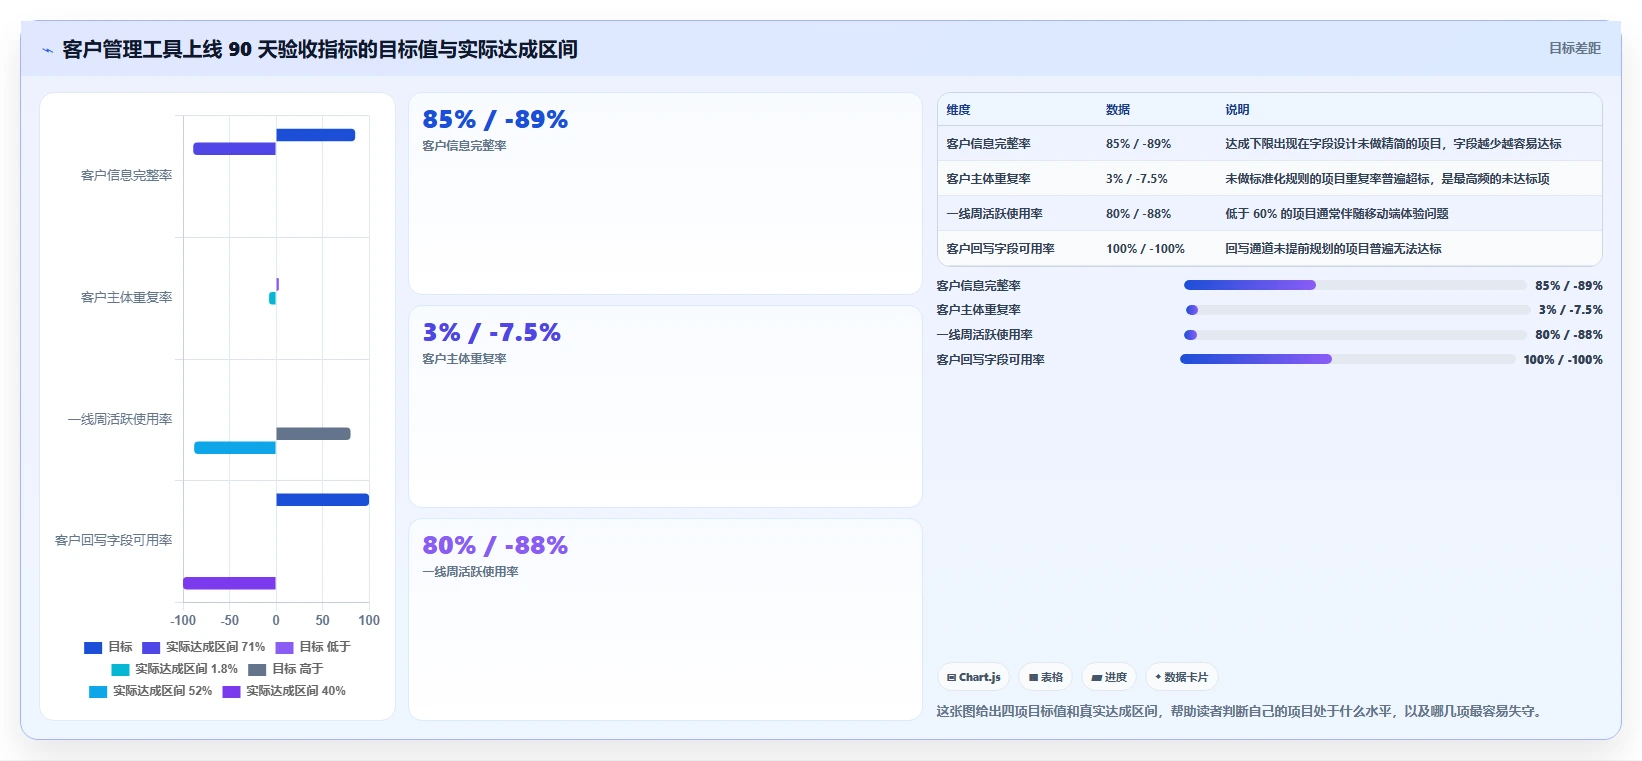Click the 3% / -7.5% data card

click(665, 407)
